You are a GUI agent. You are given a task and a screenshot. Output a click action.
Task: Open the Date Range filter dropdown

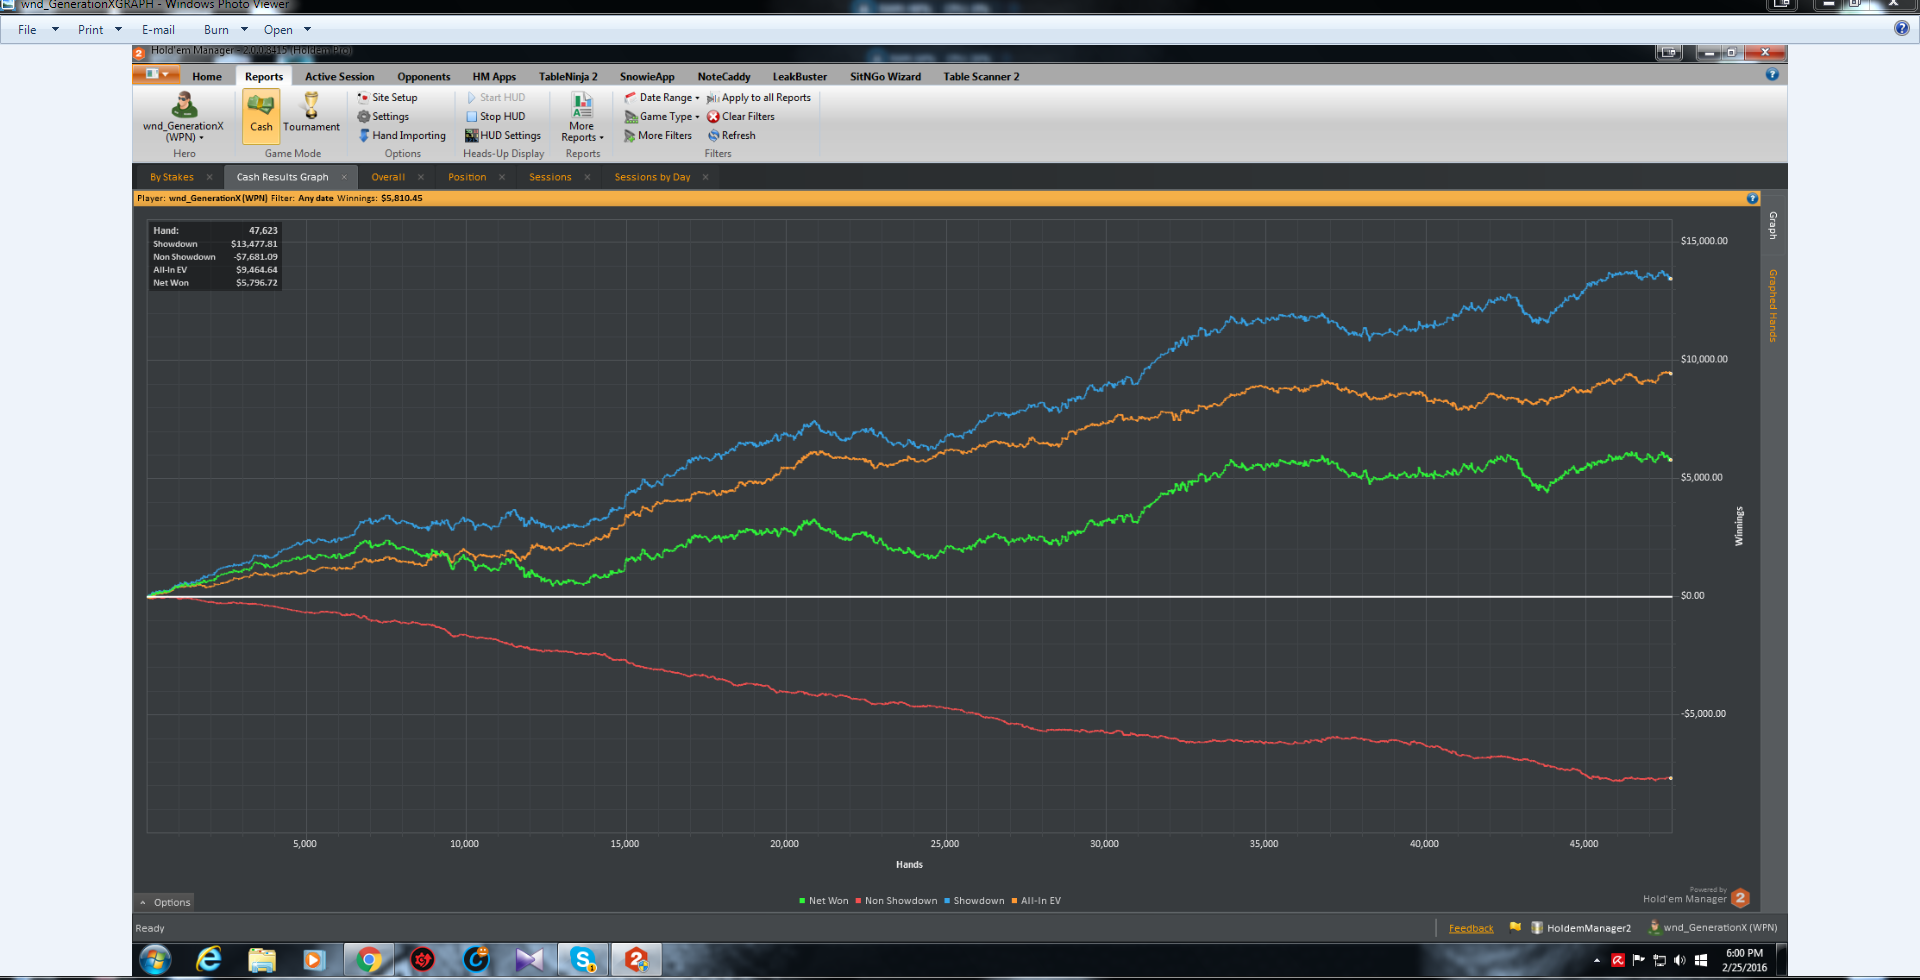pyautogui.click(x=662, y=97)
